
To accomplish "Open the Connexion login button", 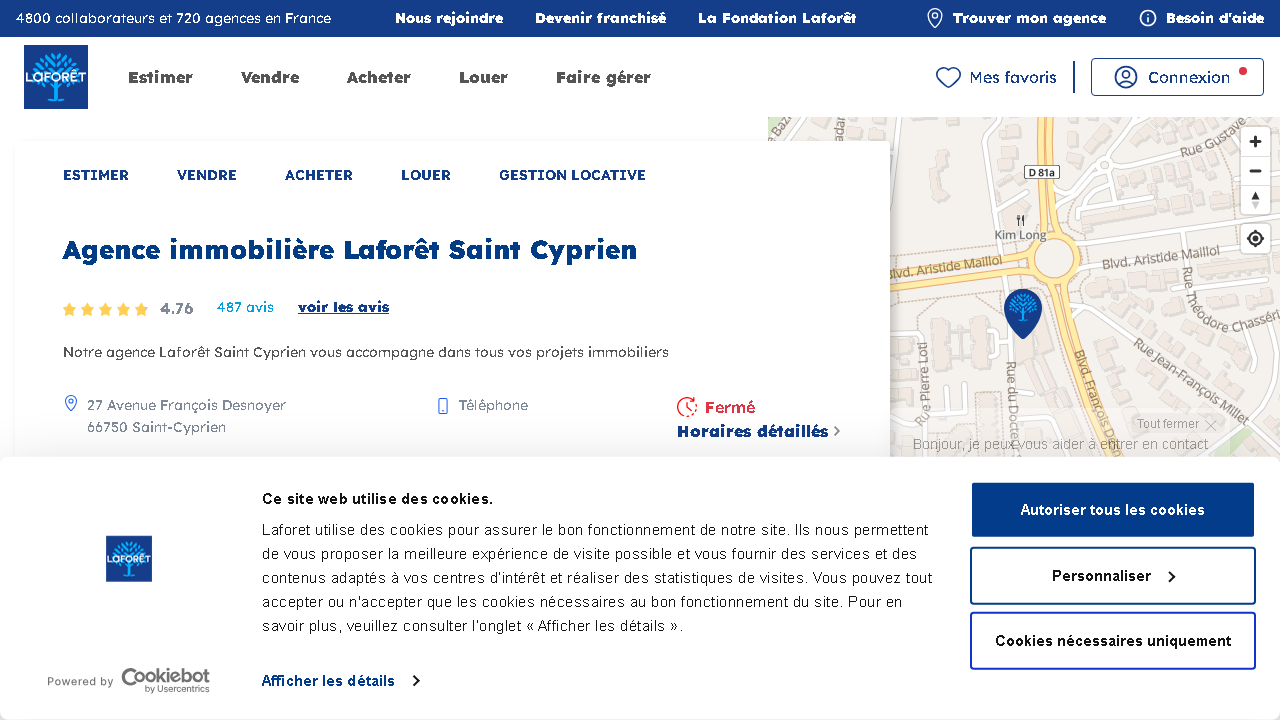I will tap(1177, 77).
